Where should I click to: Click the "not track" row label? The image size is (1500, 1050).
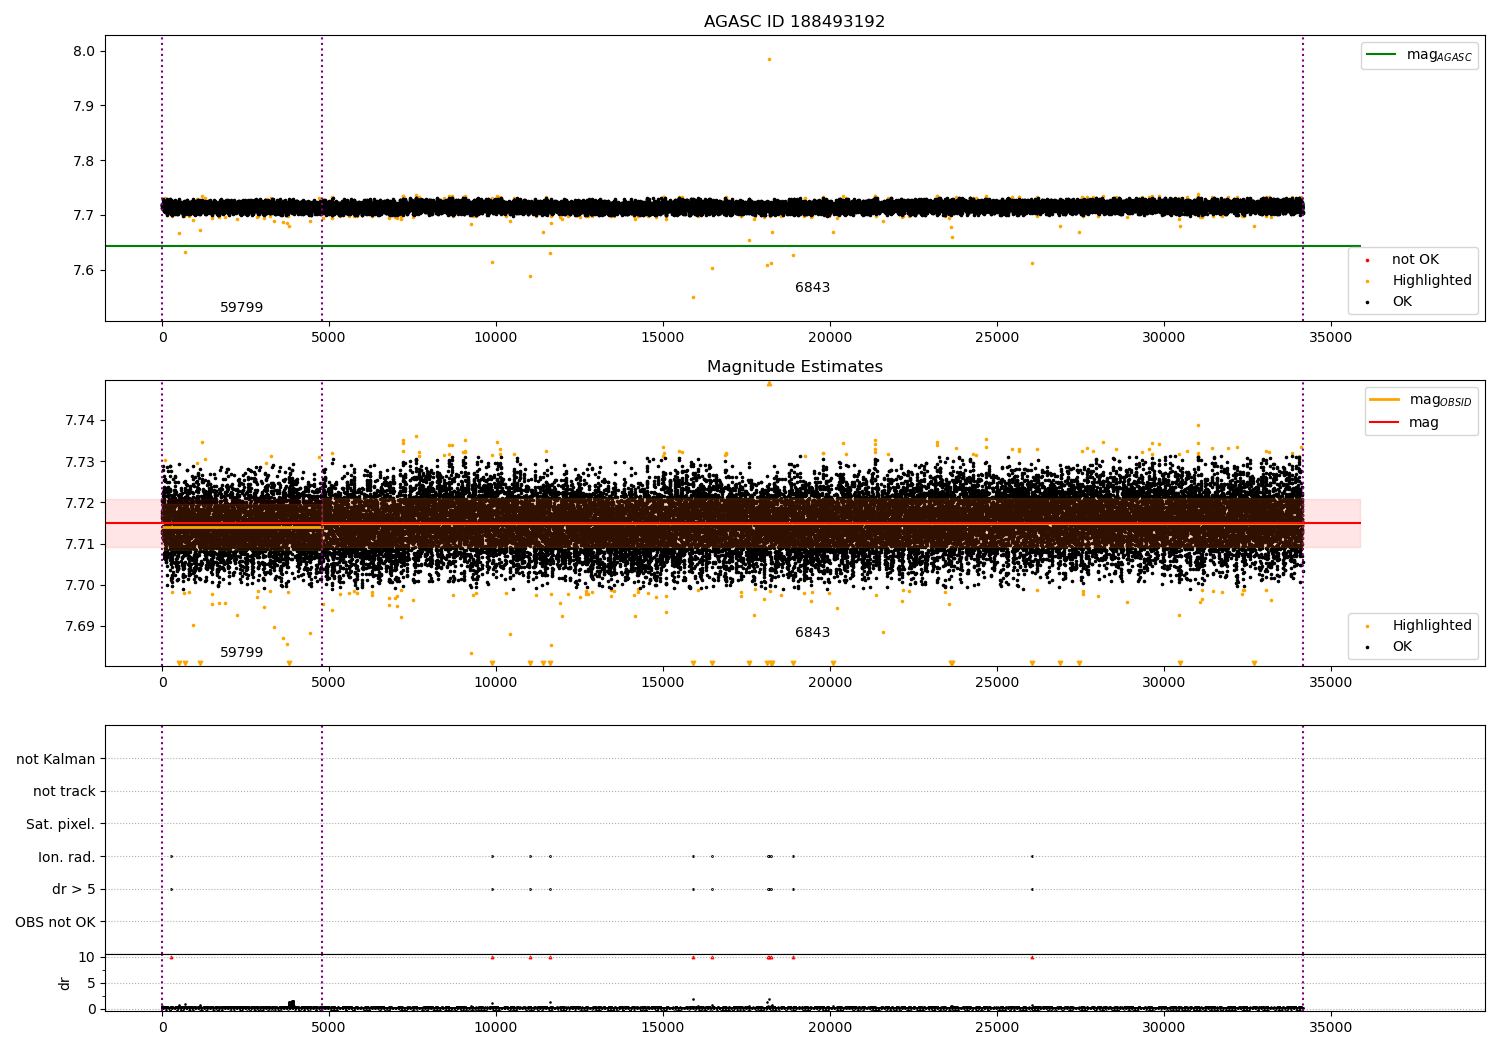pyautogui.click(x=64, y=792)
